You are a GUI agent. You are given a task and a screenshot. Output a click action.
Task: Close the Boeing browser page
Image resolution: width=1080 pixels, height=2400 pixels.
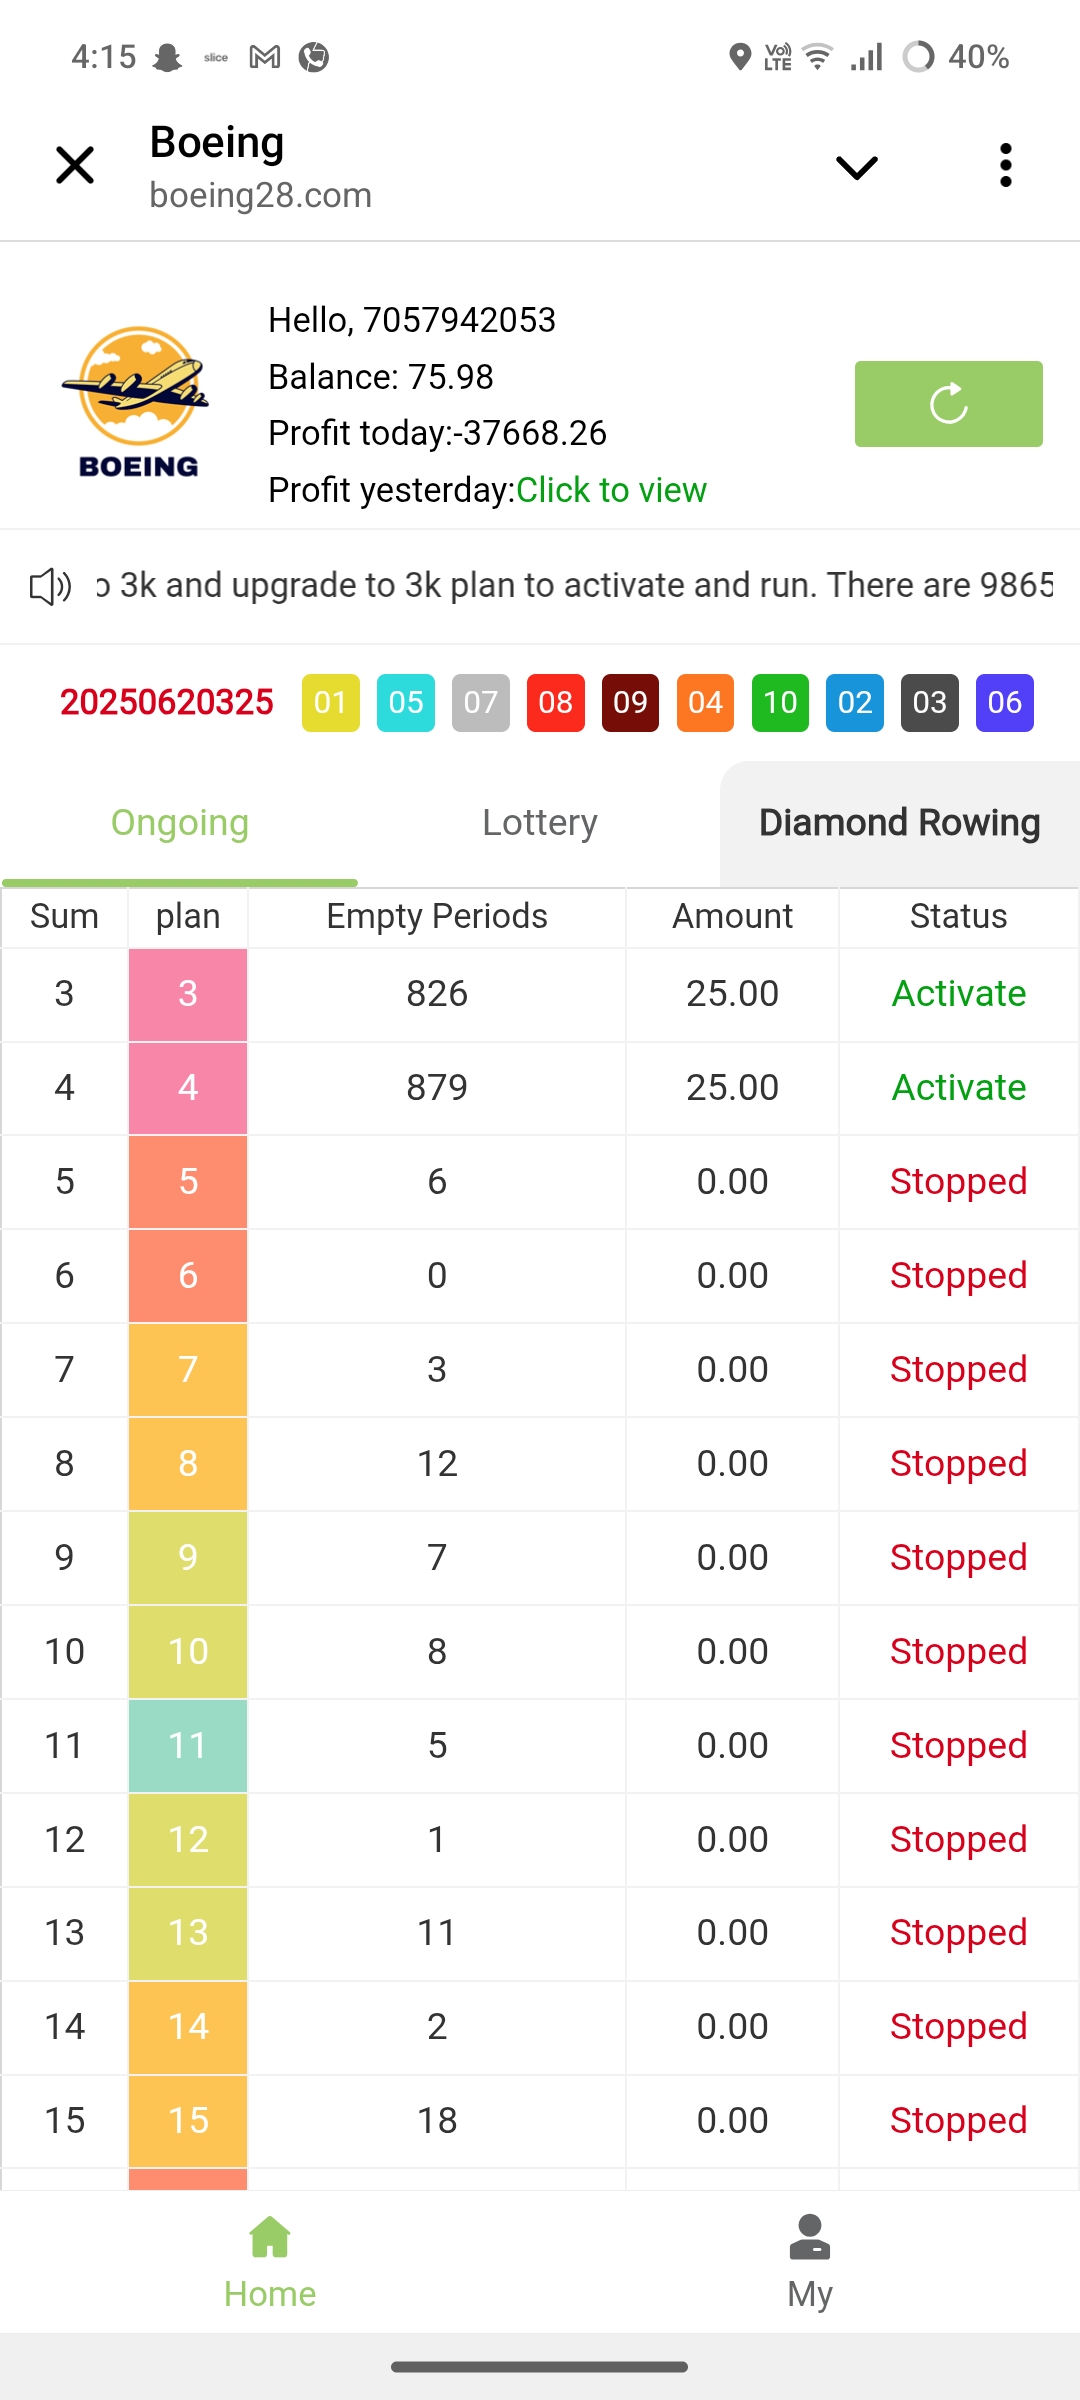pos(75,165)
